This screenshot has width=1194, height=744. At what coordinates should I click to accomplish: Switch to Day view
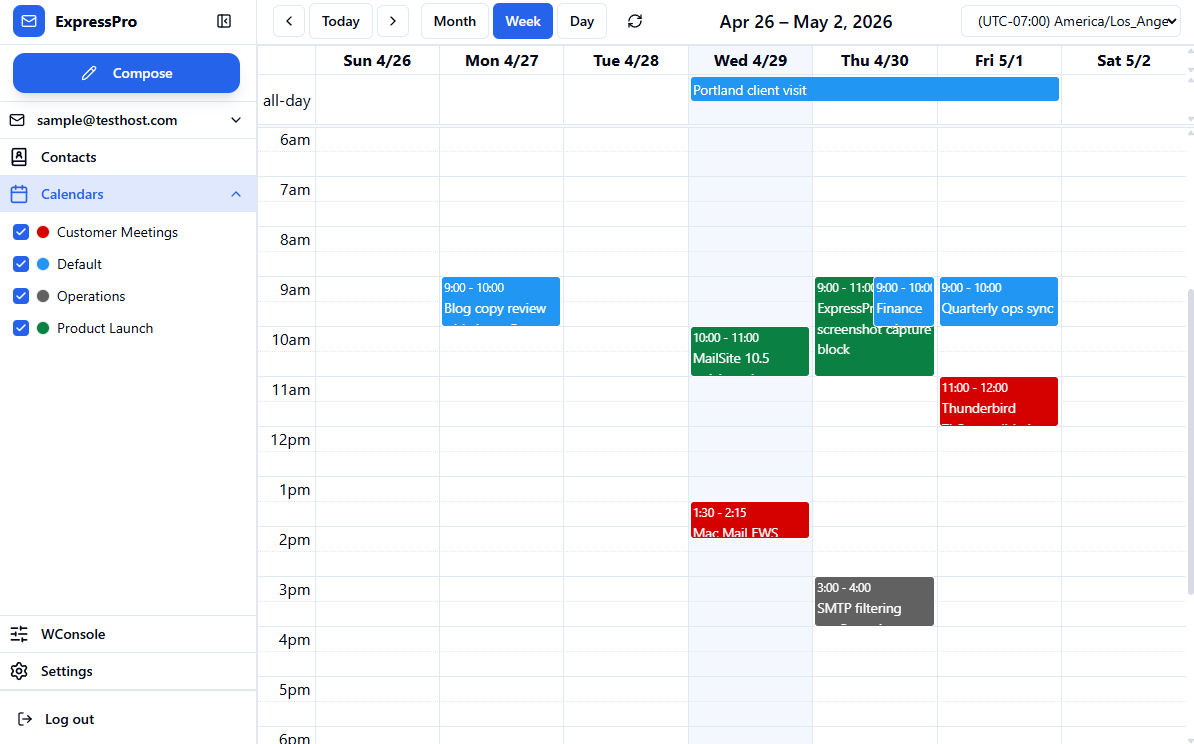click(x=582, y=21)
